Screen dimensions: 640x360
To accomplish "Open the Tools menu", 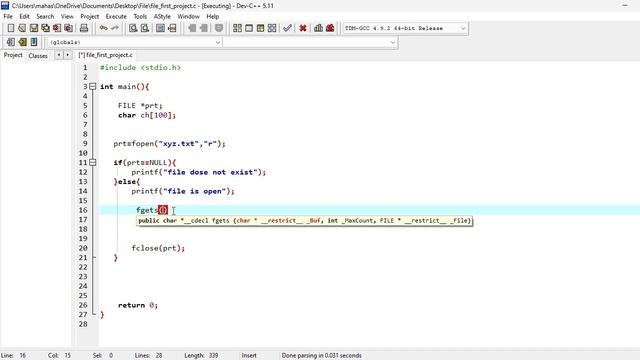I will click(x=140, y=16).
